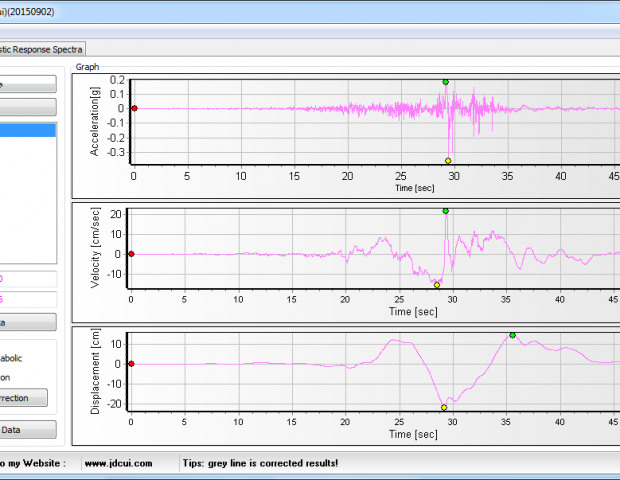
Task: Click the Data button at bottom left
Action: (28, 429)
